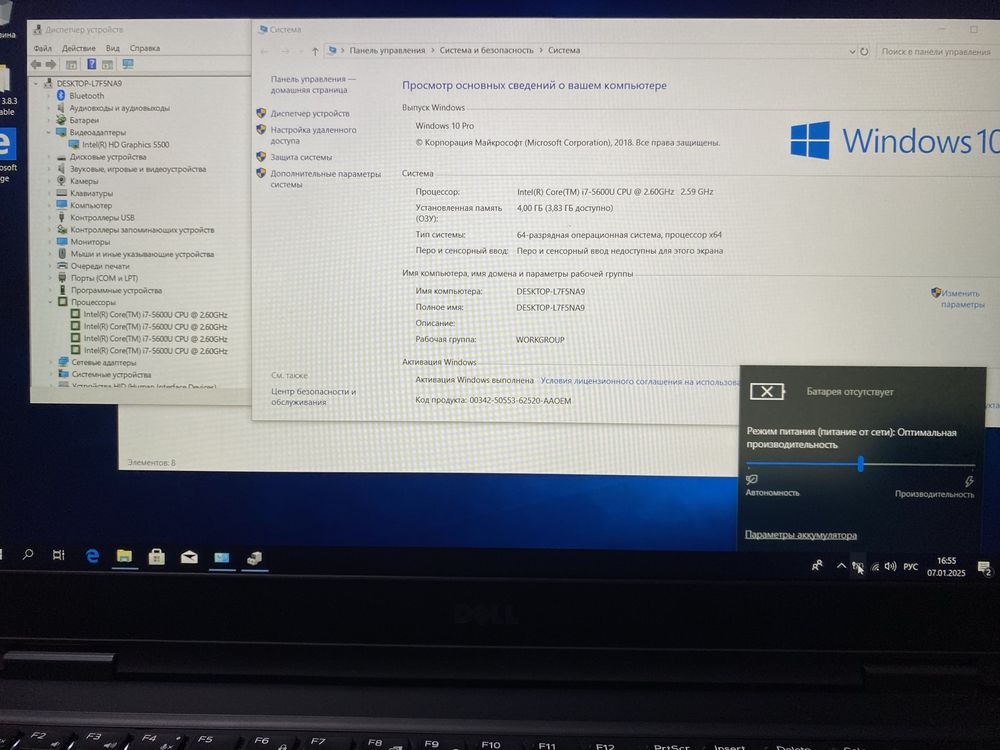
Task: Open File Explorer from taskbar
Action: [124, 557]
